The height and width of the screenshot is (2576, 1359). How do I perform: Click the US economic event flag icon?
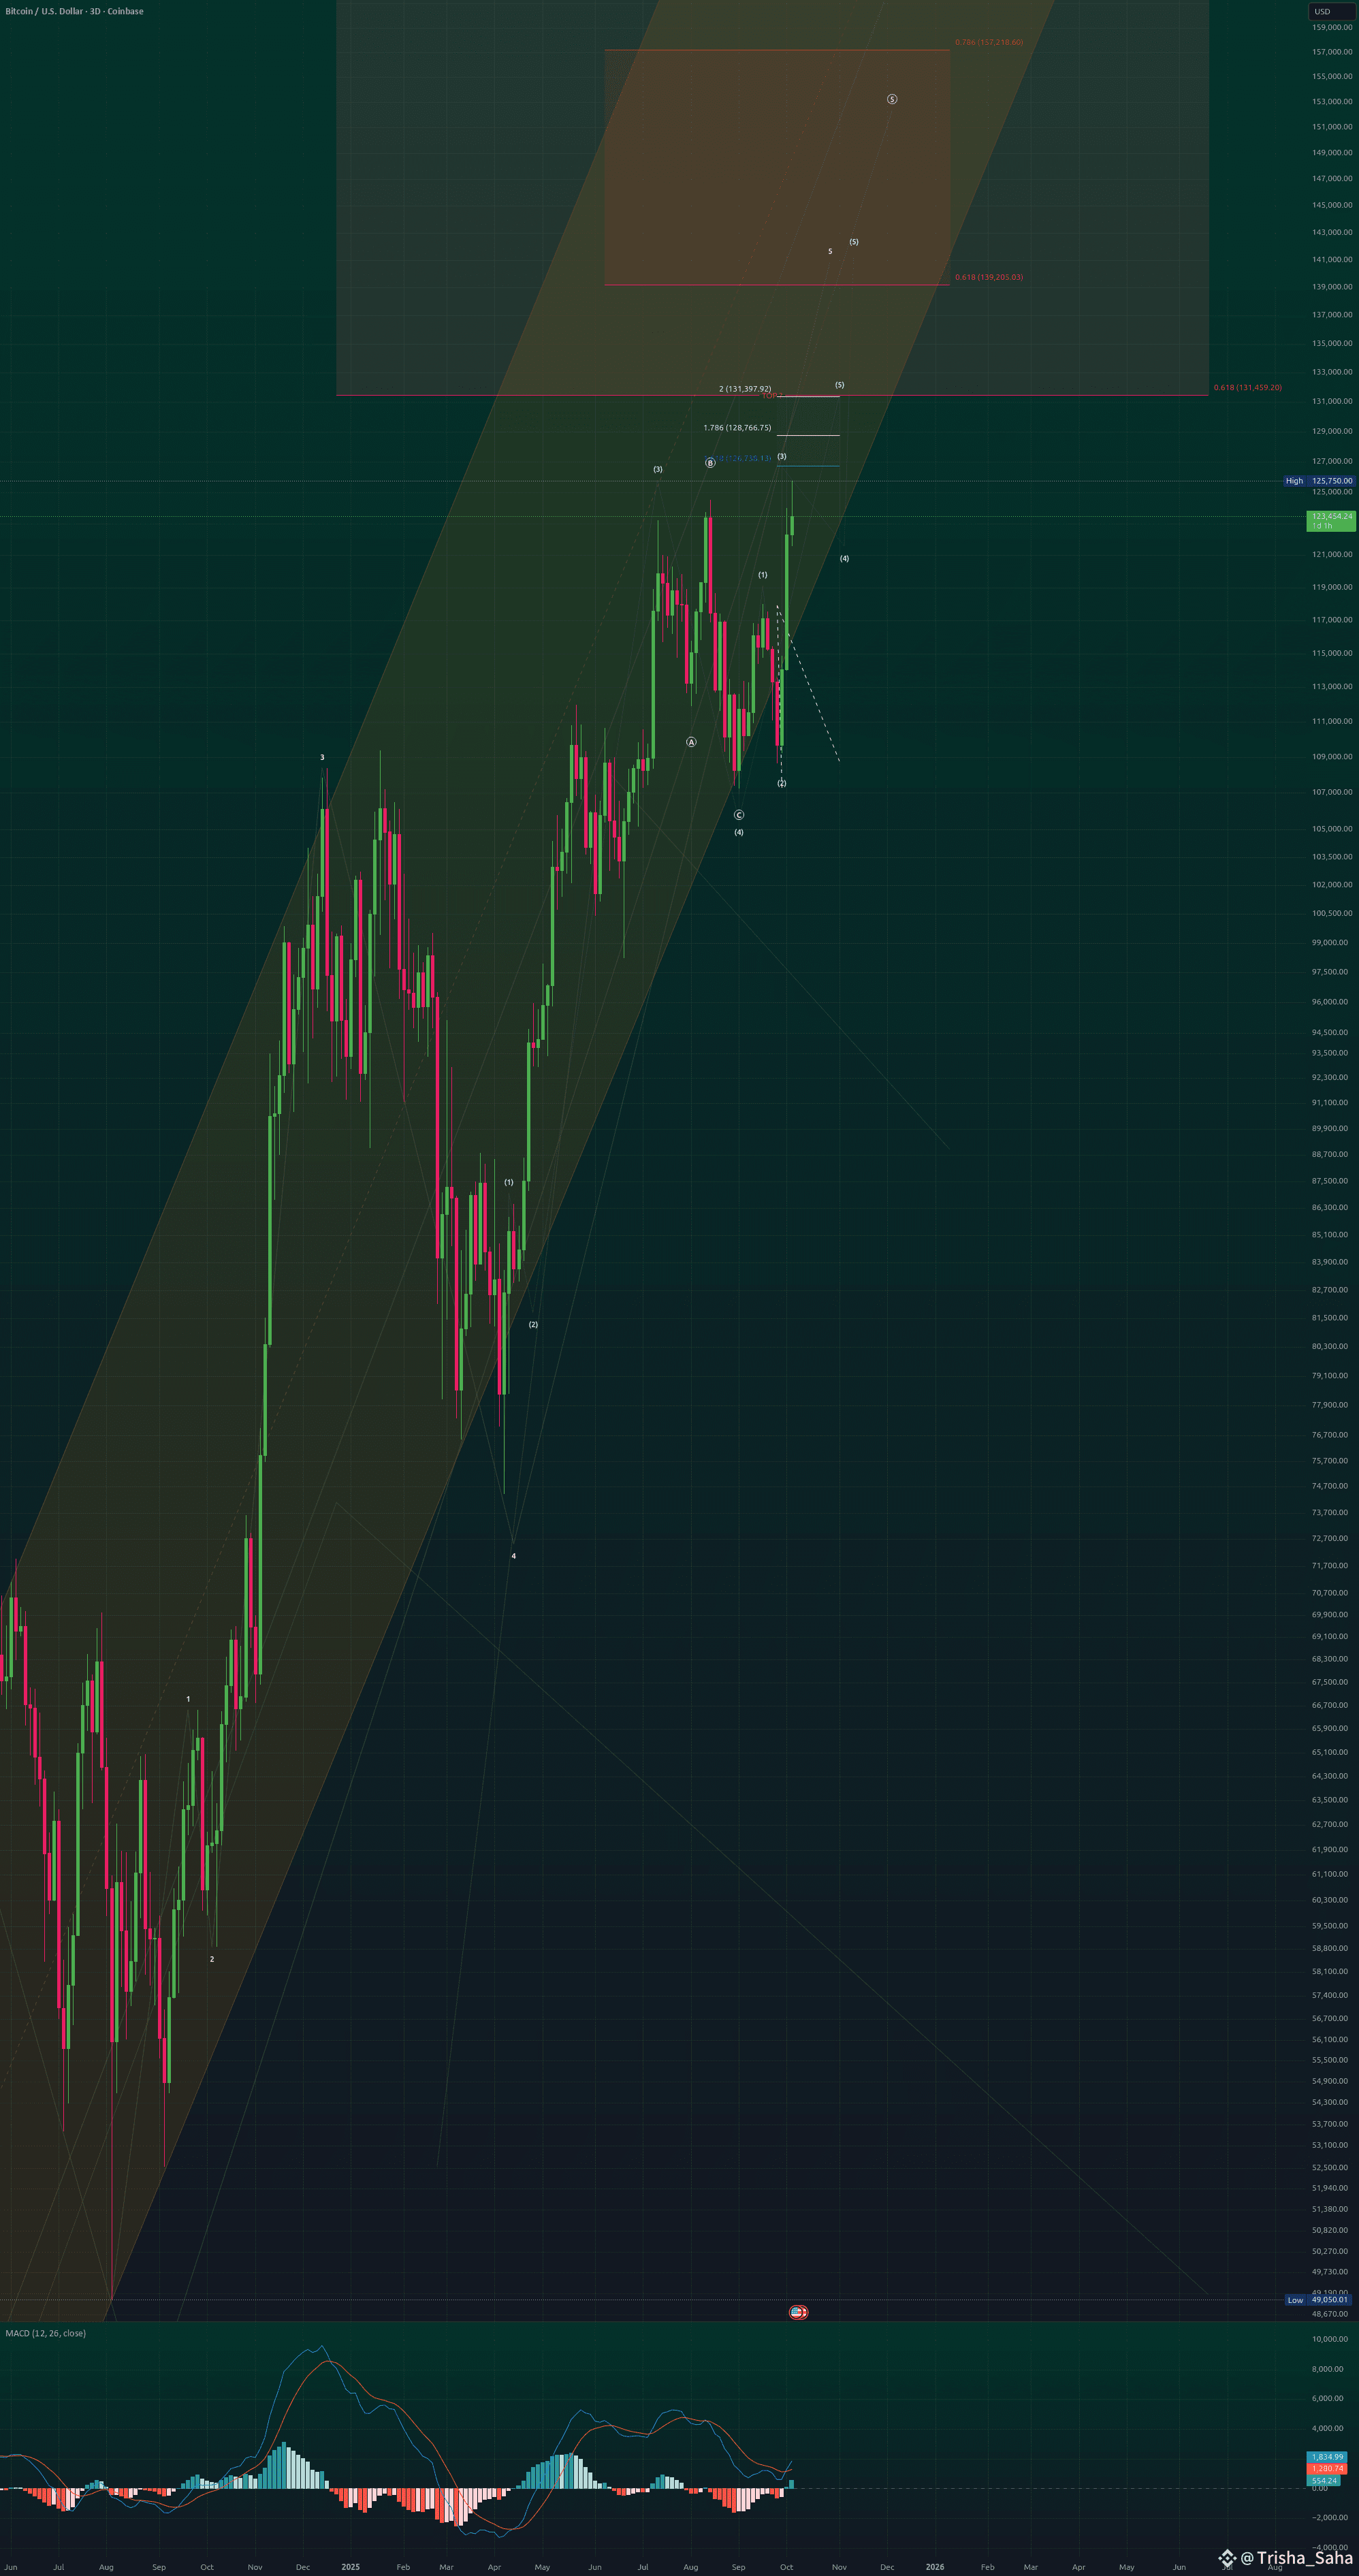pyautogui.click(x=797, y=2312)
